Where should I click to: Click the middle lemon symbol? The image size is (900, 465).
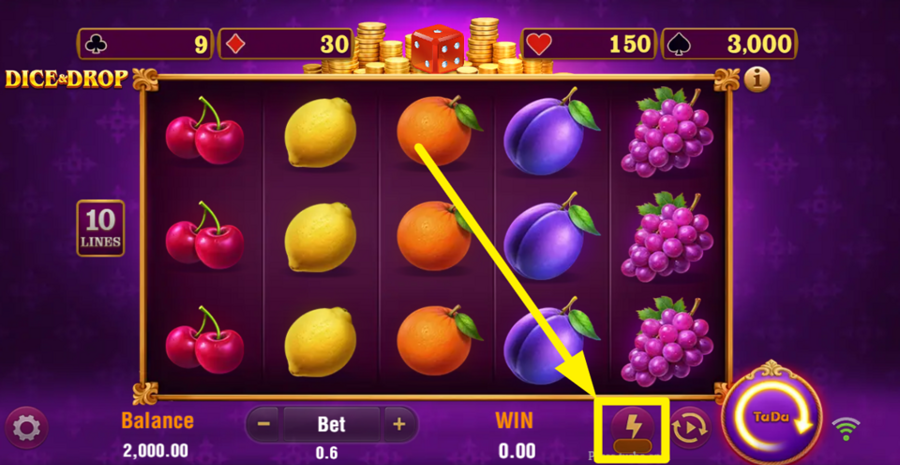[x=320, y=237]
